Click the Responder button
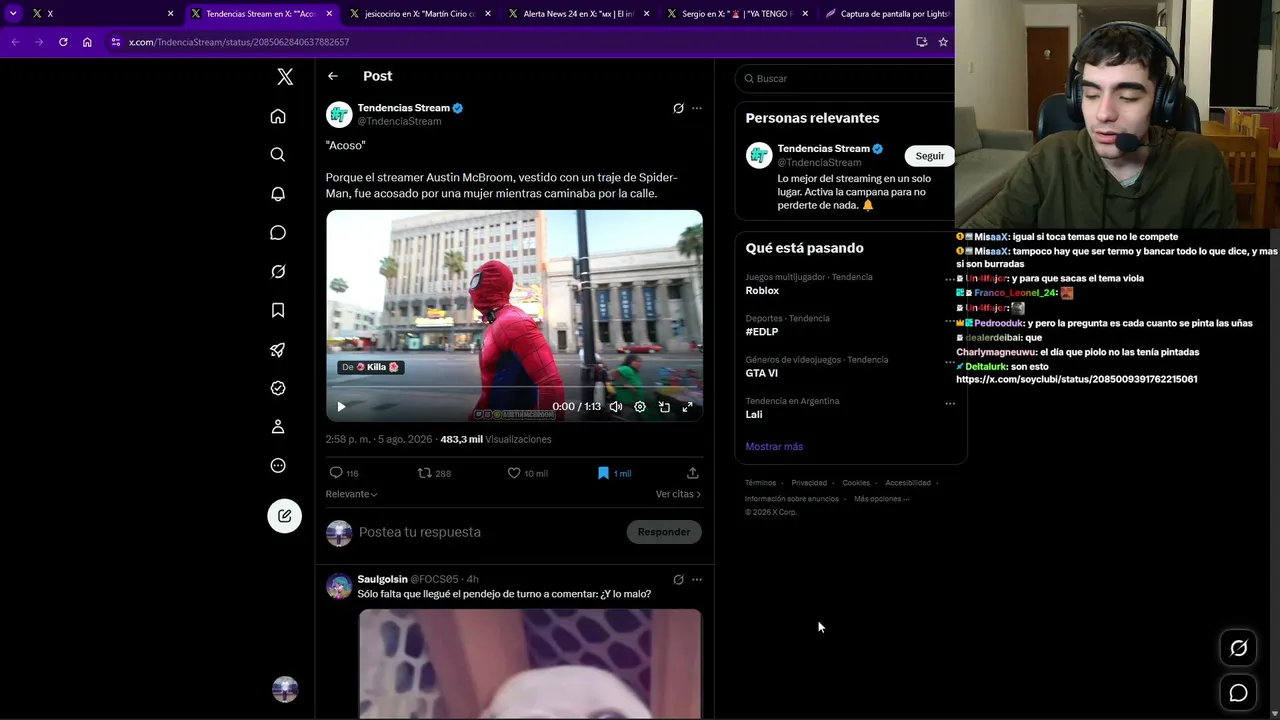 tap(664, 532)
